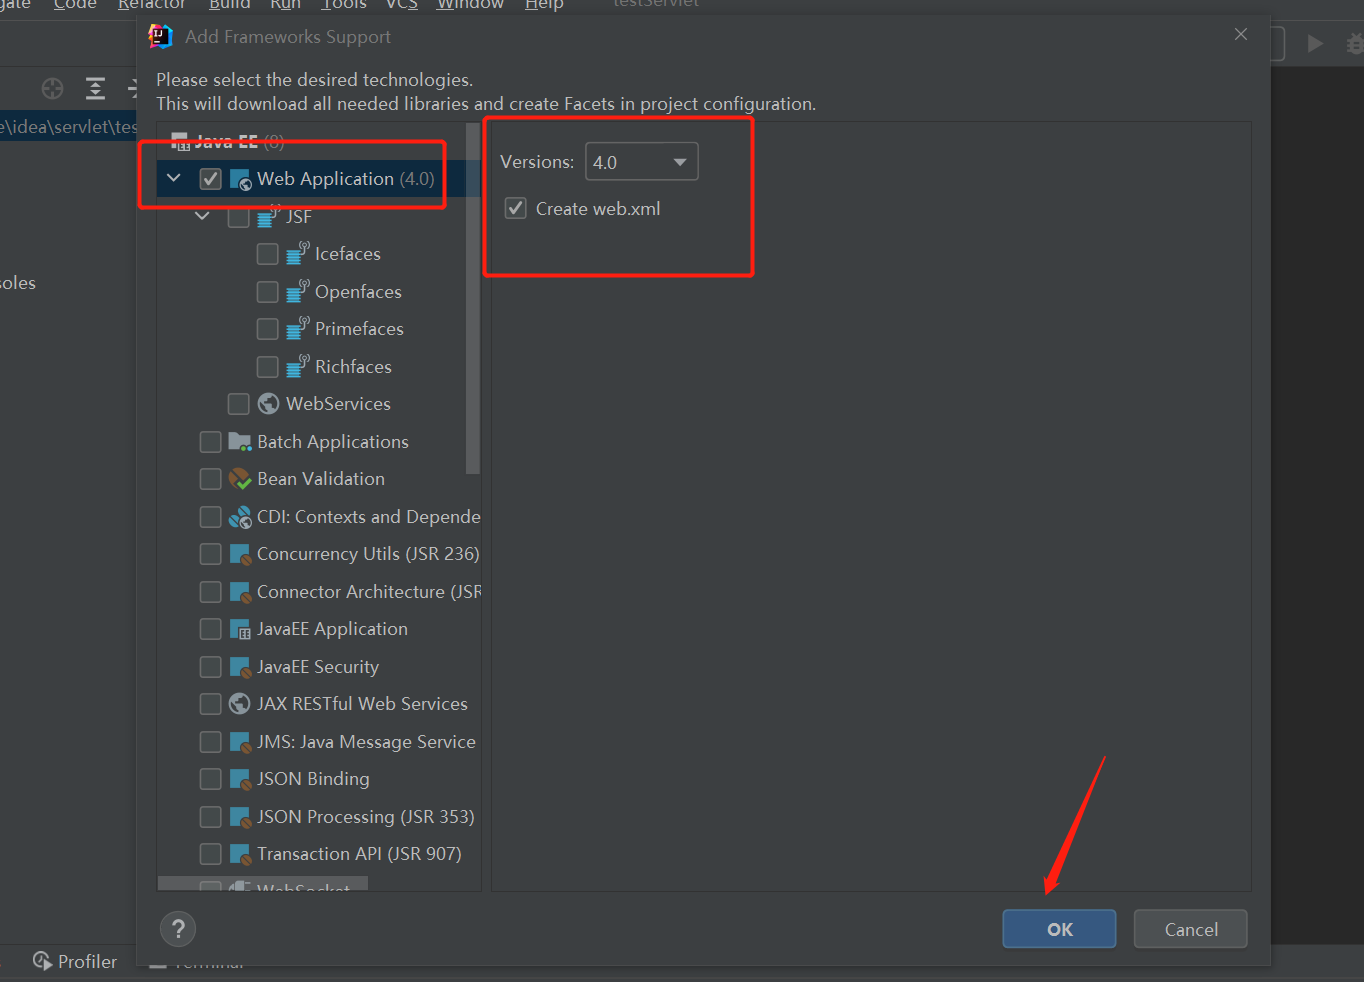This screenshot has height=982, width=1364.
Task: Close the Add Frameworks Support dialog
Action: pos(1241,35)
